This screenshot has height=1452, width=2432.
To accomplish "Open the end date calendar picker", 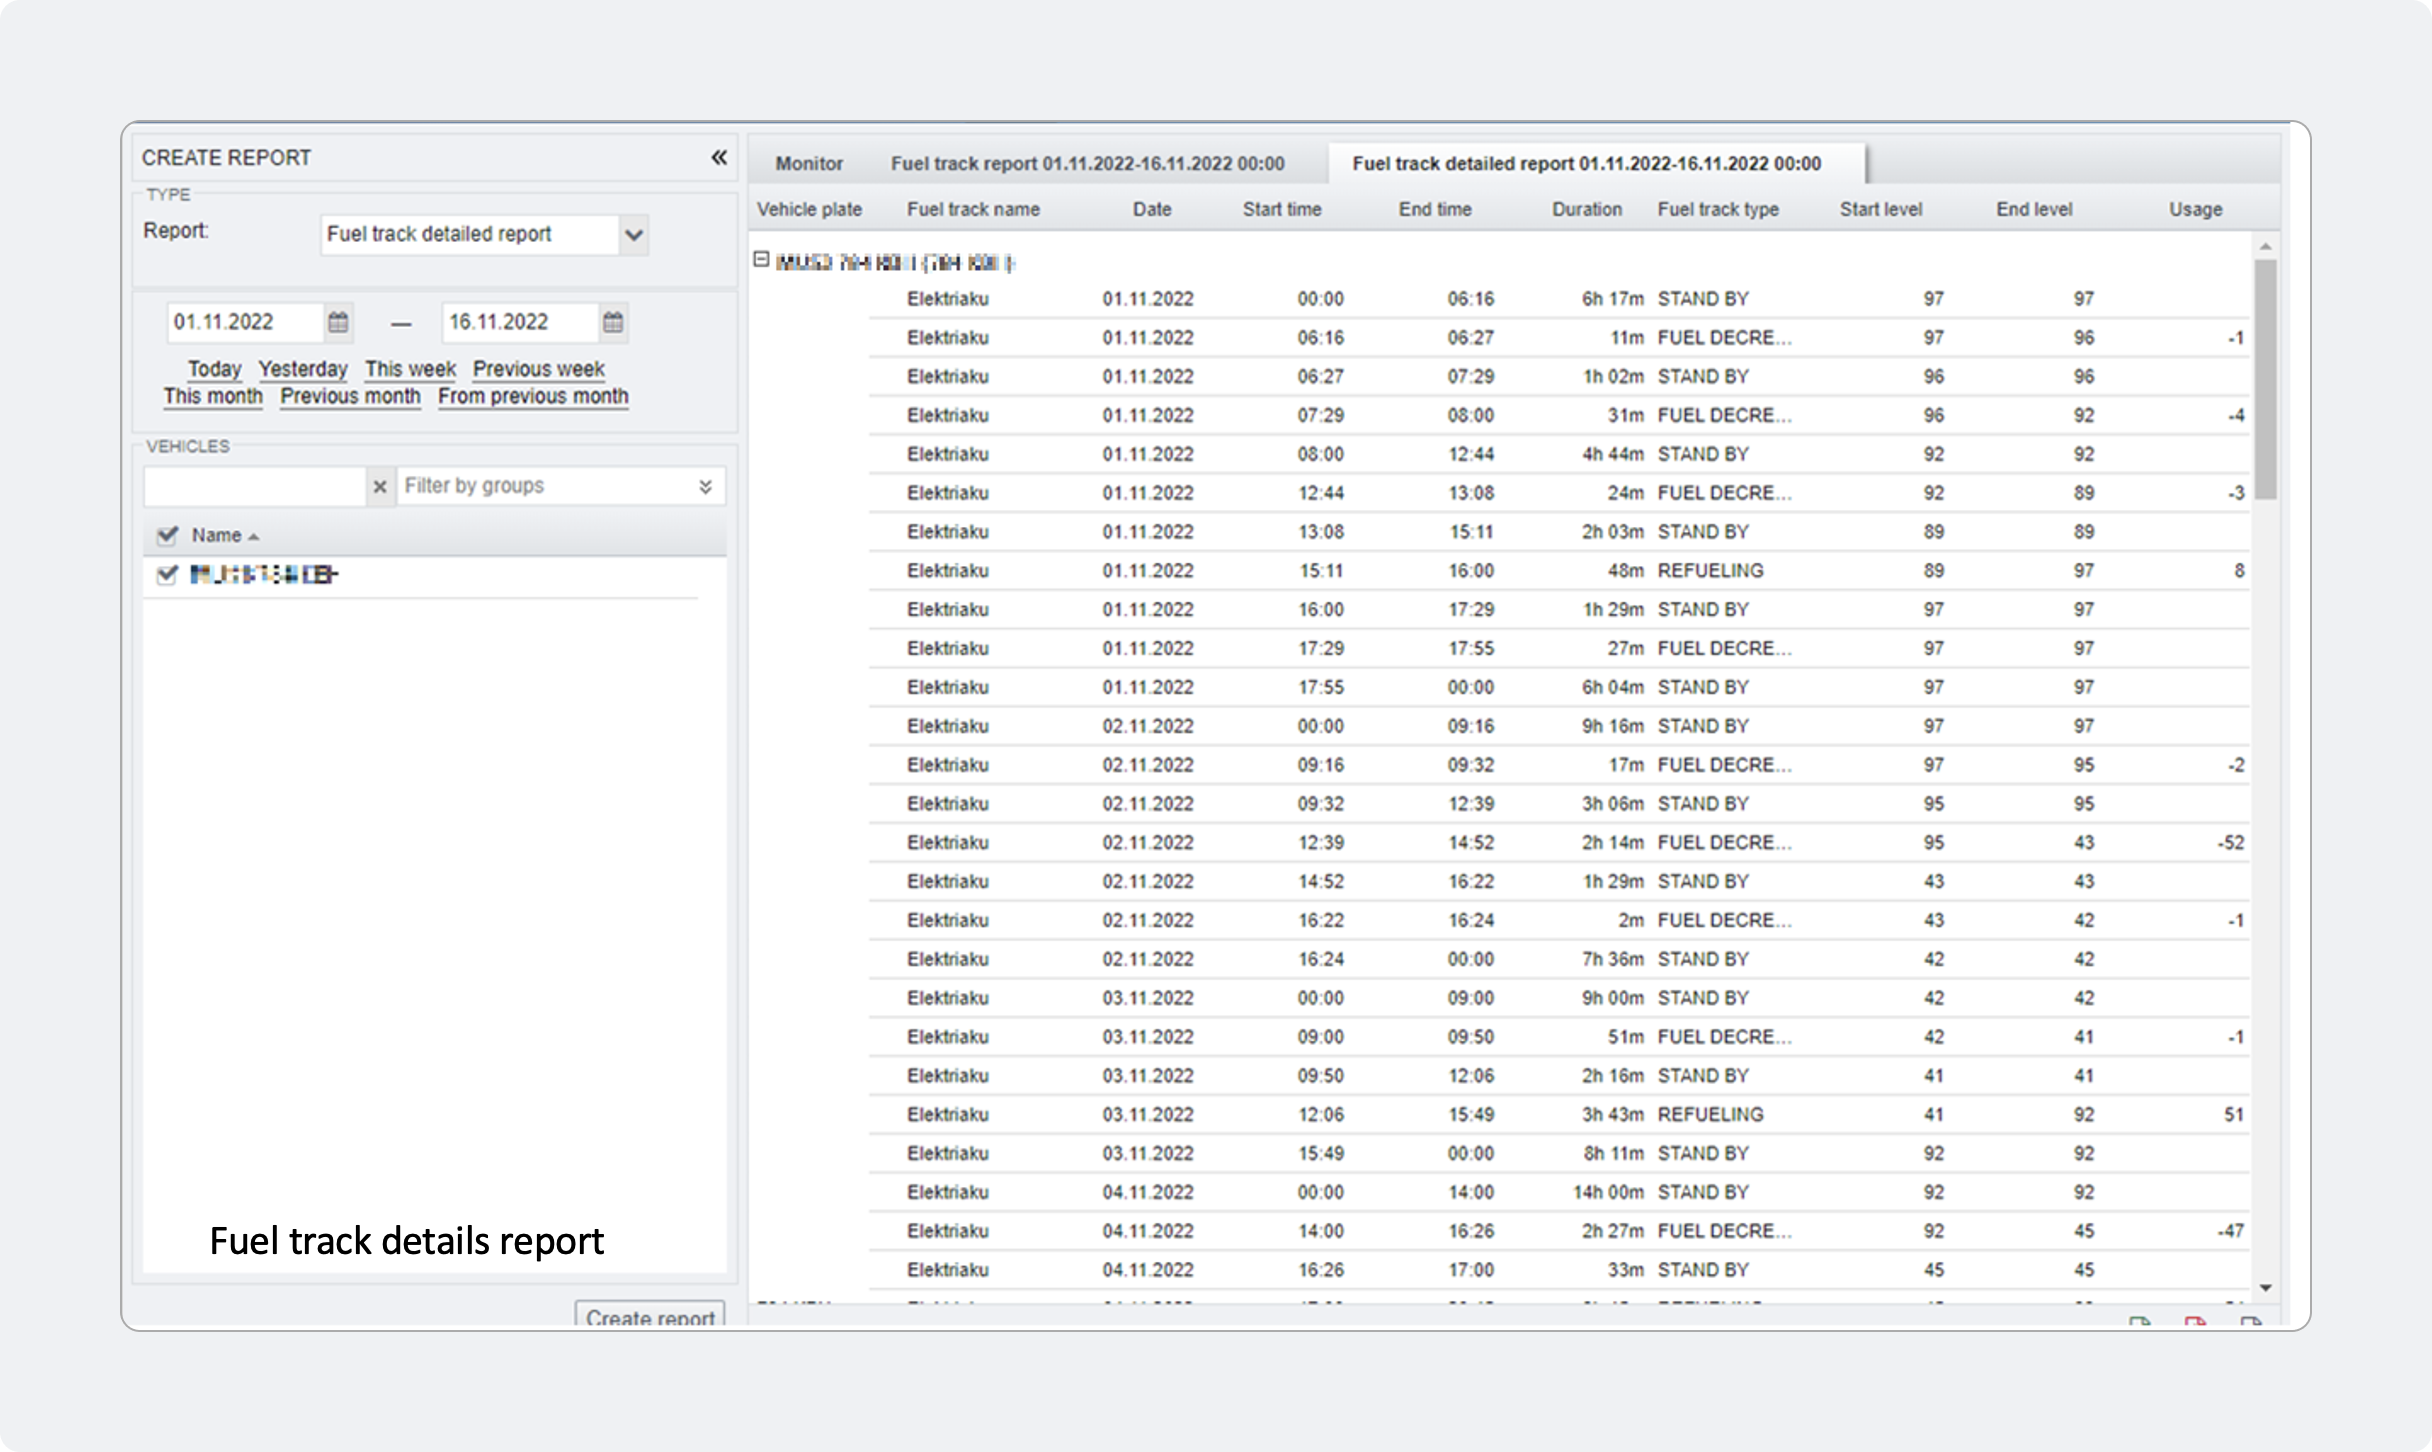I will point(613,322).
